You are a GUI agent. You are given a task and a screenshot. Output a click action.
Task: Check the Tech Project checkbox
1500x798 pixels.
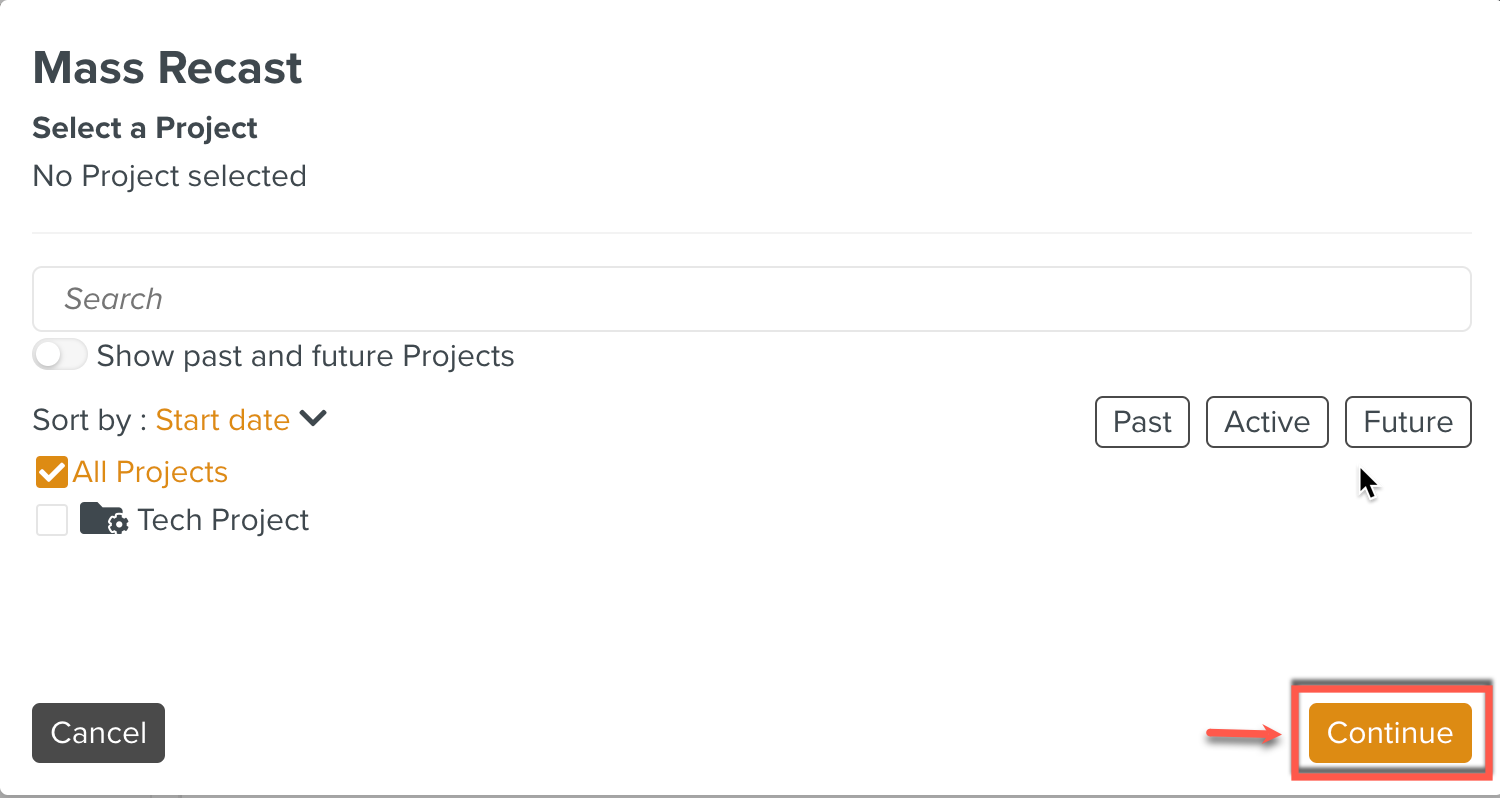coord(51,520)
